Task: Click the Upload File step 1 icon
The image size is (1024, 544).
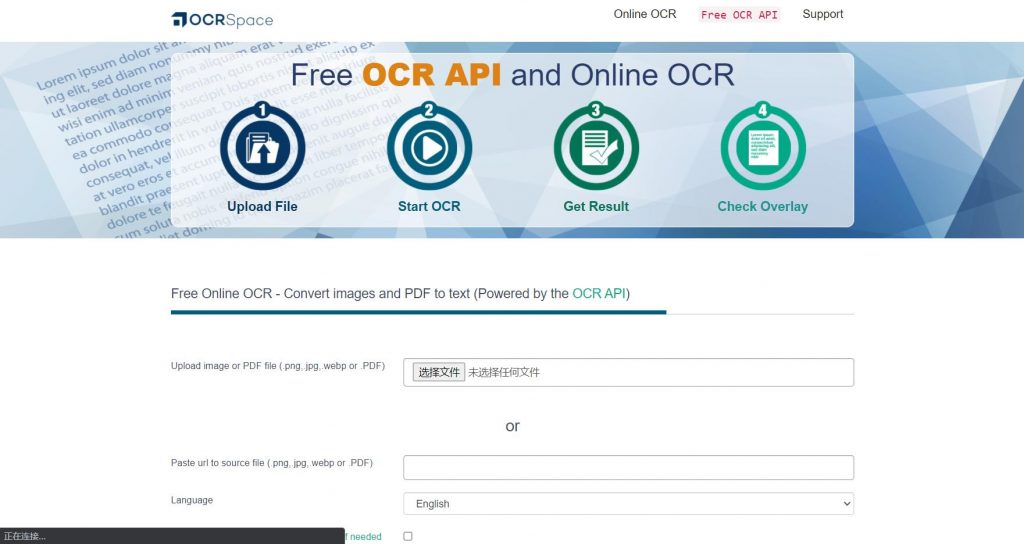Action: (262, 147)
